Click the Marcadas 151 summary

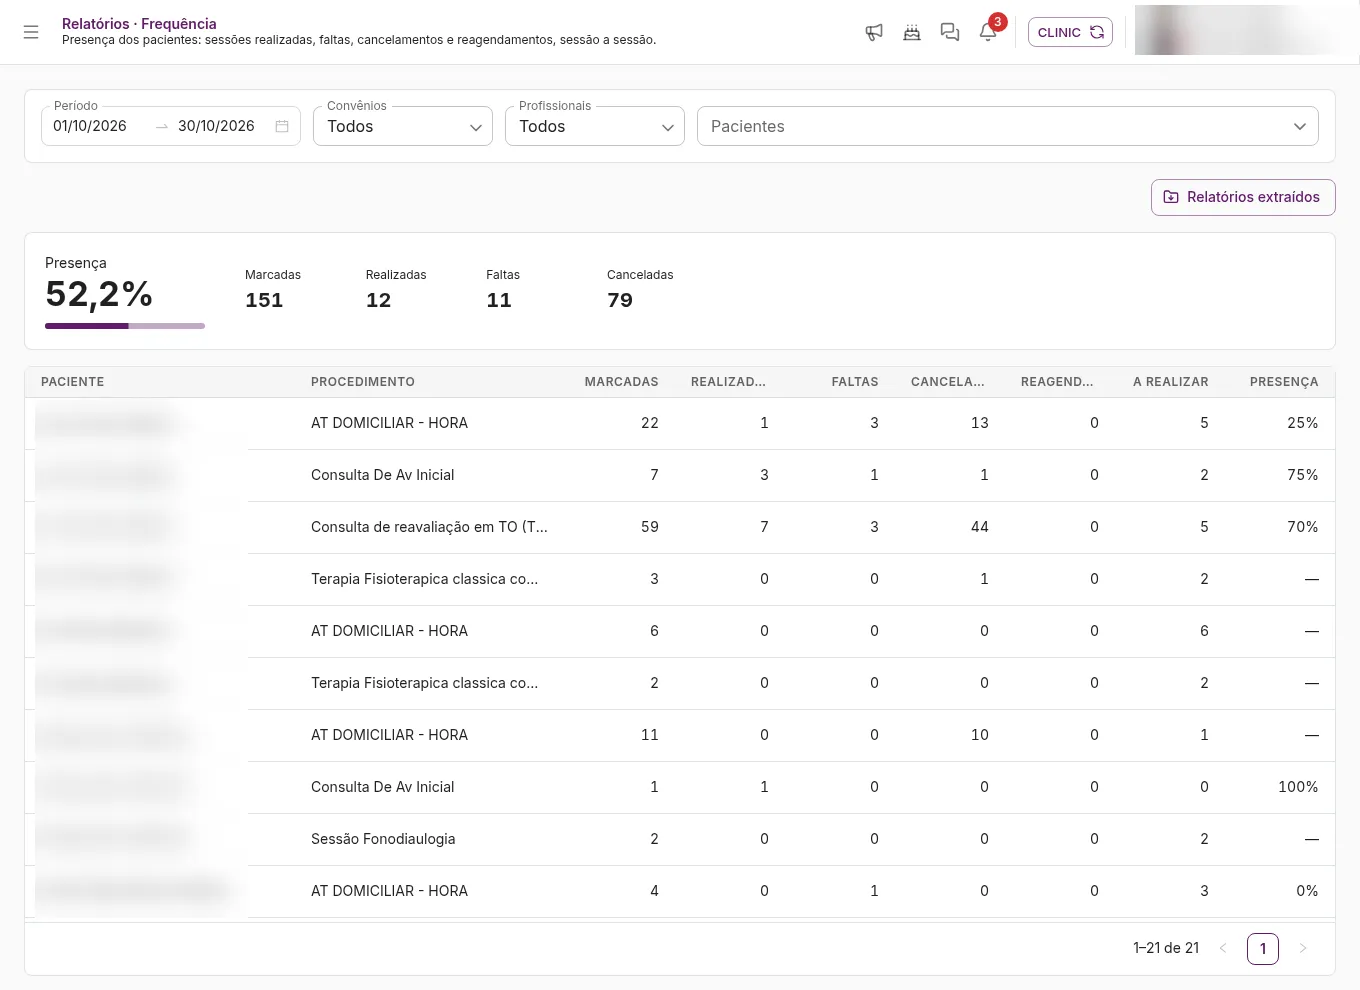click(x=273, y=290)
